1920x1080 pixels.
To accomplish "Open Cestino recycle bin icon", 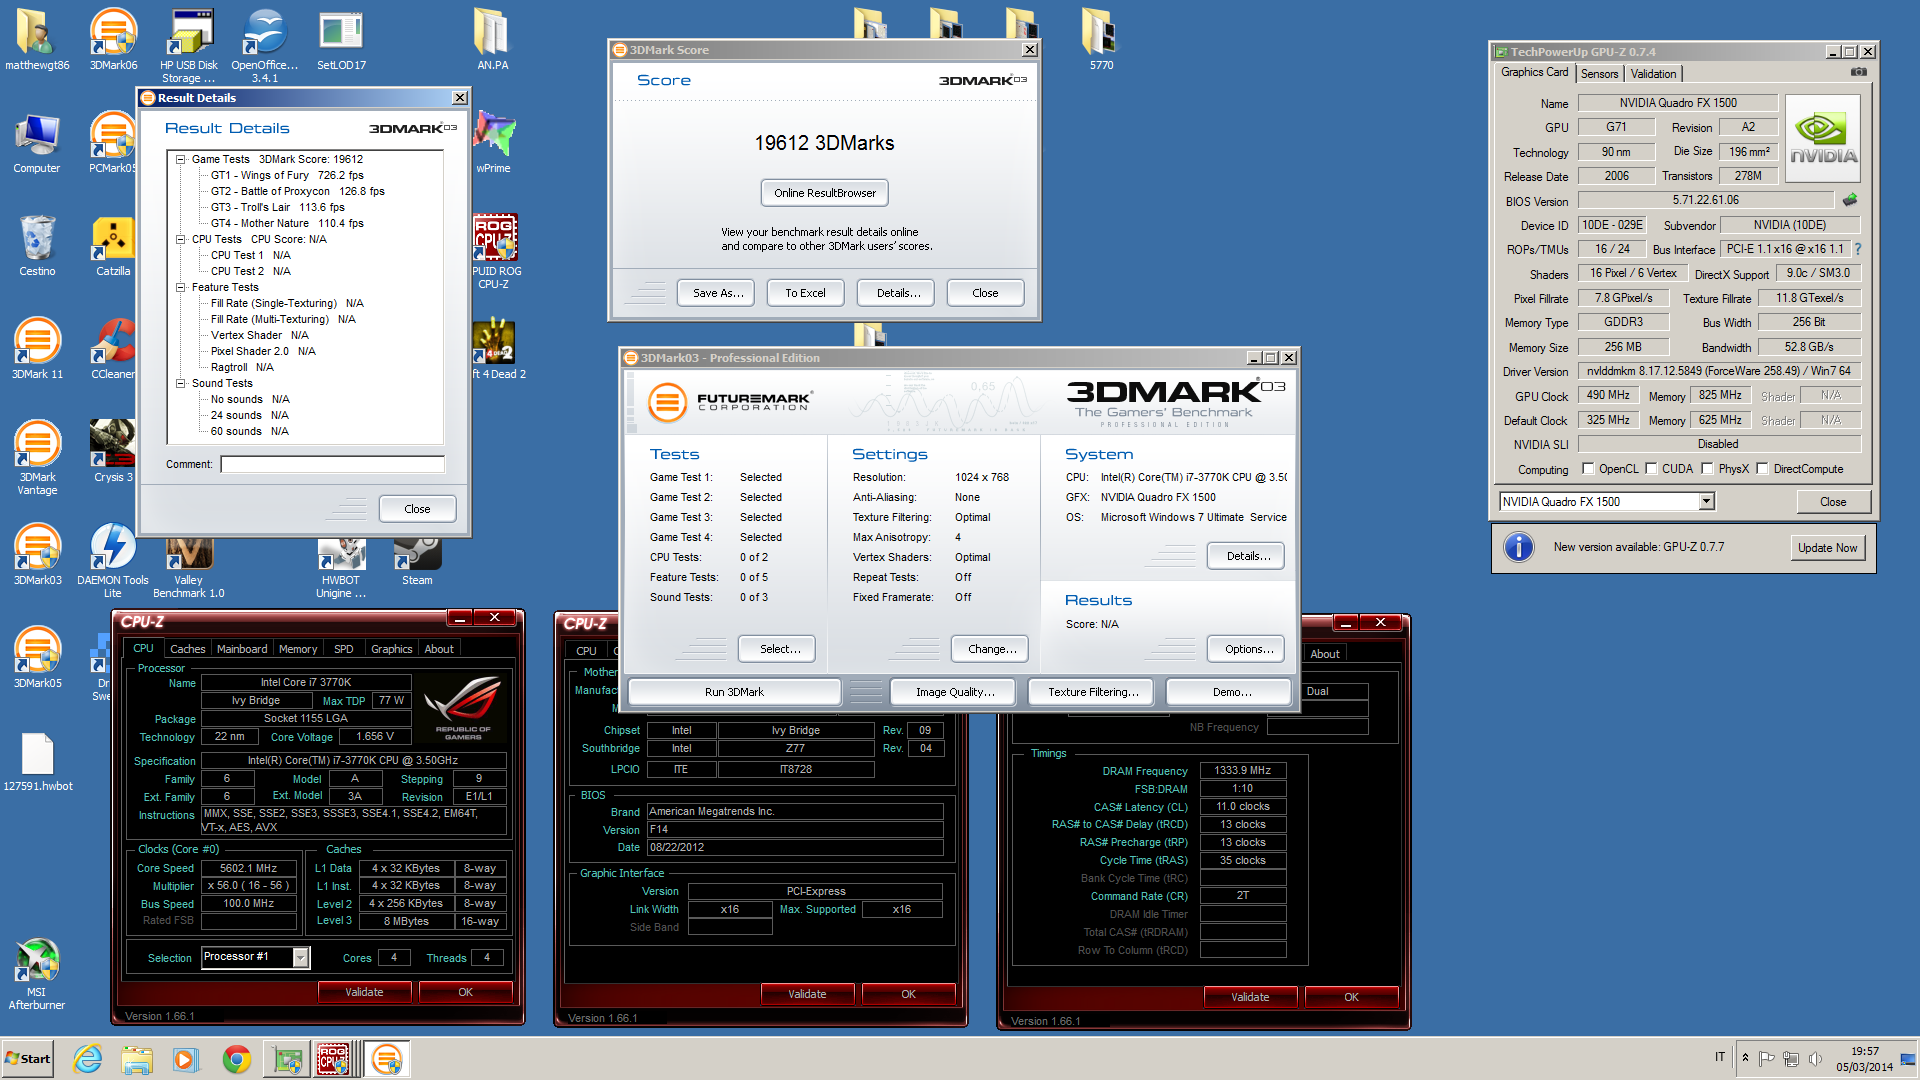I will coord(37,246).
